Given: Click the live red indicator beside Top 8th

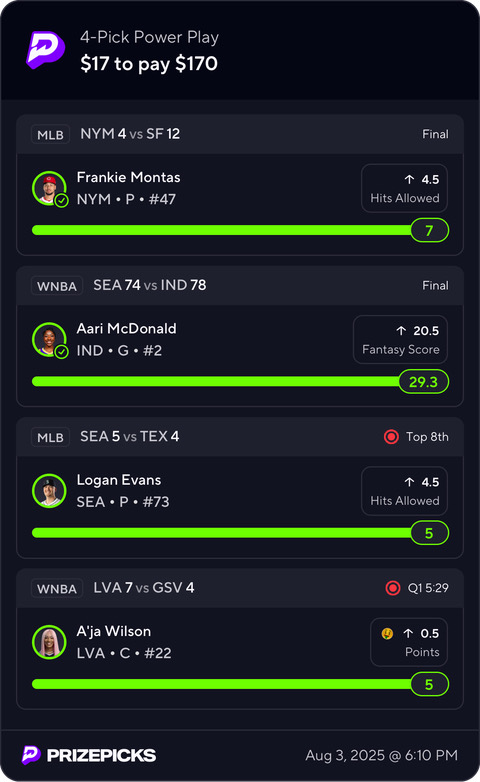Looking at the screenshot, I should (391, 437).
